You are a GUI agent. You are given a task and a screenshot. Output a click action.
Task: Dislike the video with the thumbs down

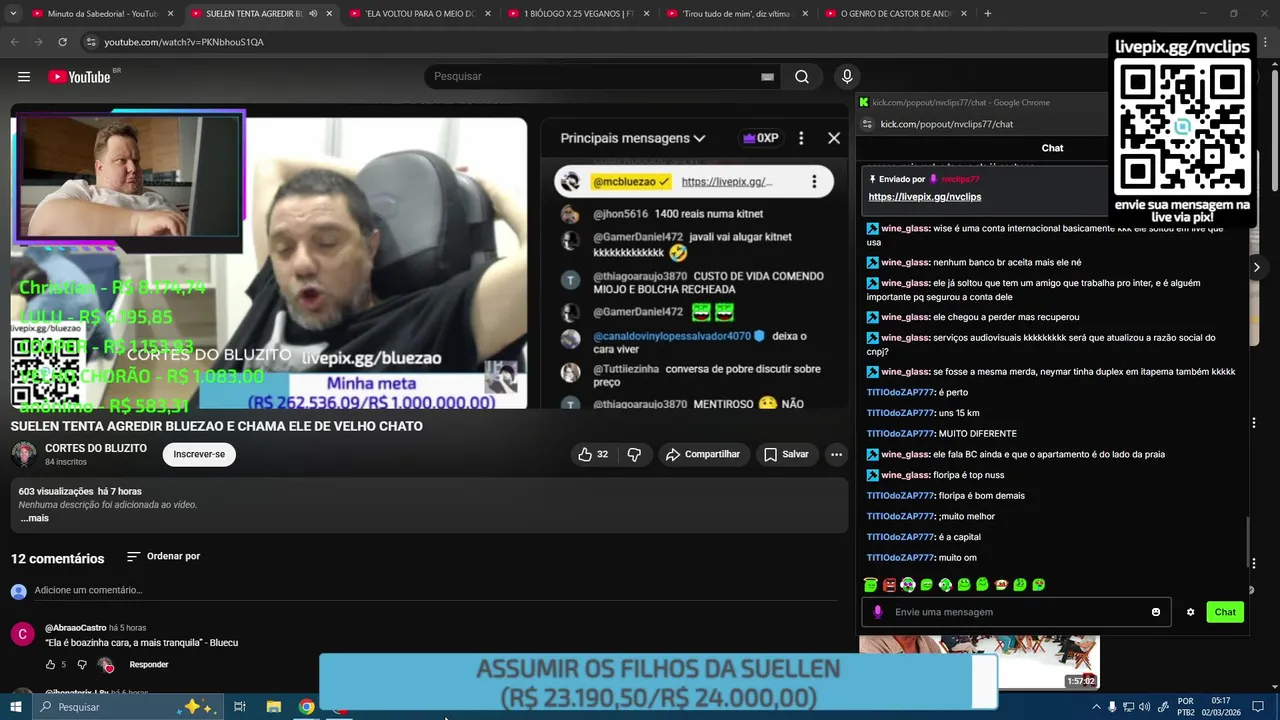(x=634, y=454)
